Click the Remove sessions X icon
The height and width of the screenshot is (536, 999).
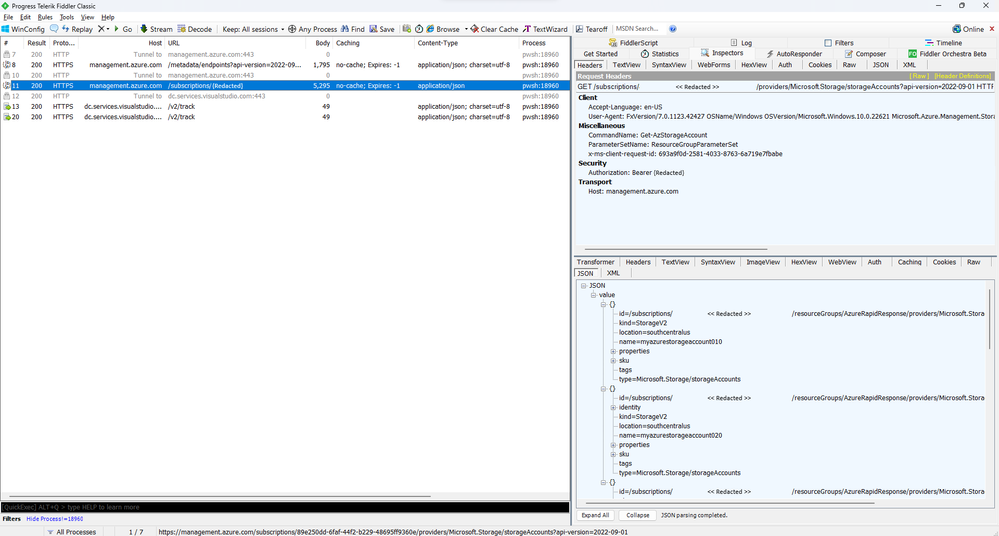coord(101,29)
